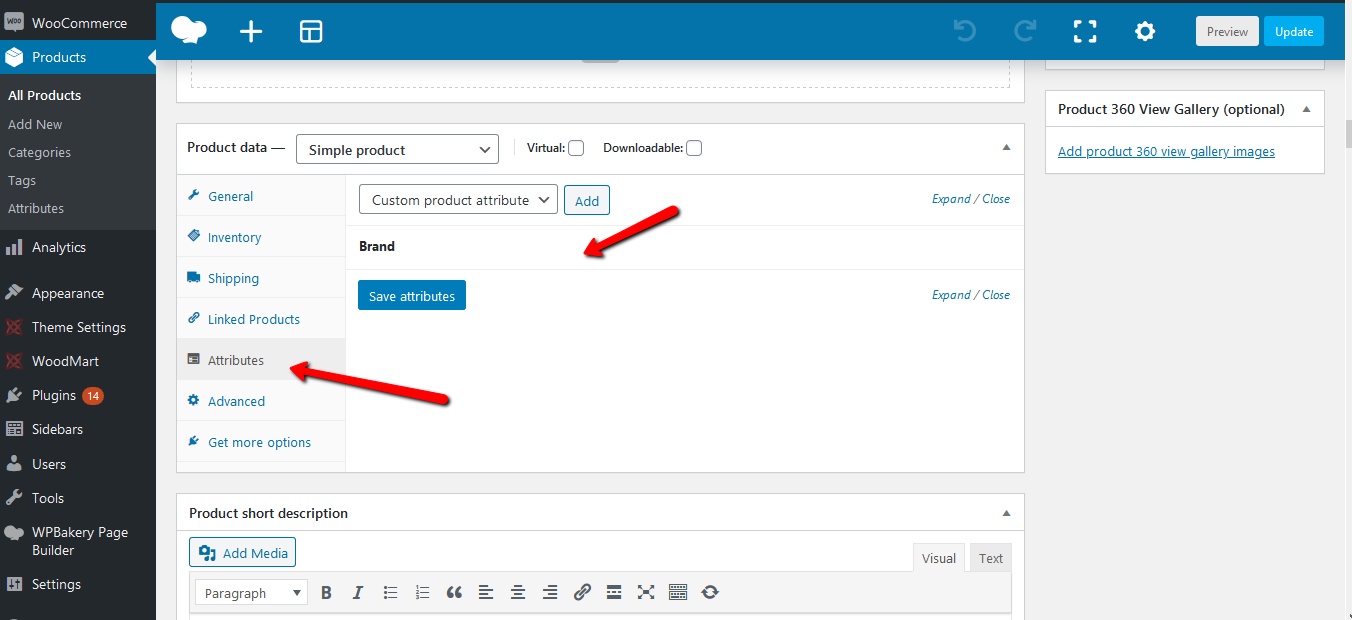This screenshot has height=620, width=1352.
Task: Go to Add New product submenu
Action: (x=35, y=124)
